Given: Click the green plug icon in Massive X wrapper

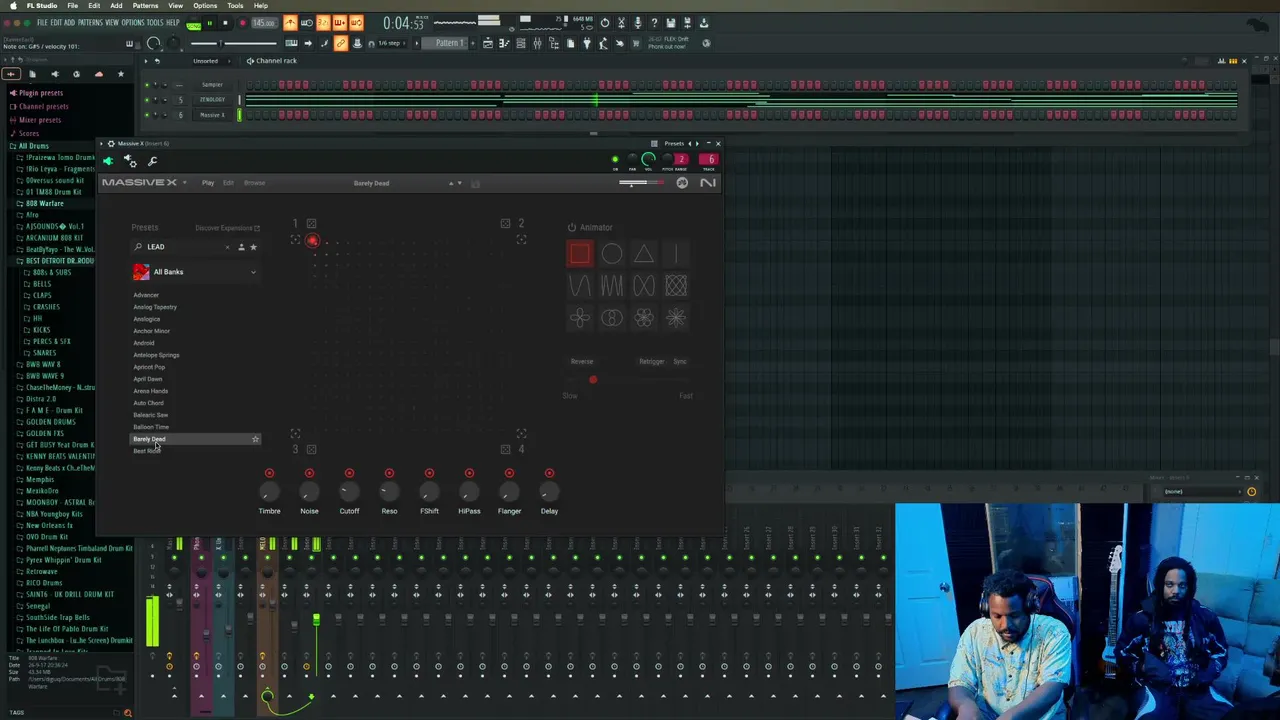Looking at the screenshot, I should [x=109, y=161].
